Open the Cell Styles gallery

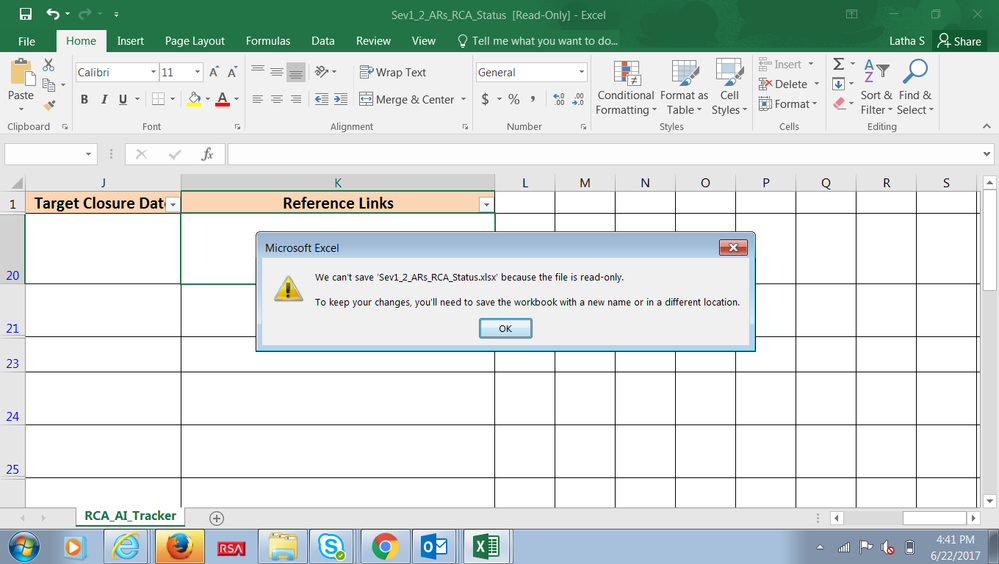(729, 87)
